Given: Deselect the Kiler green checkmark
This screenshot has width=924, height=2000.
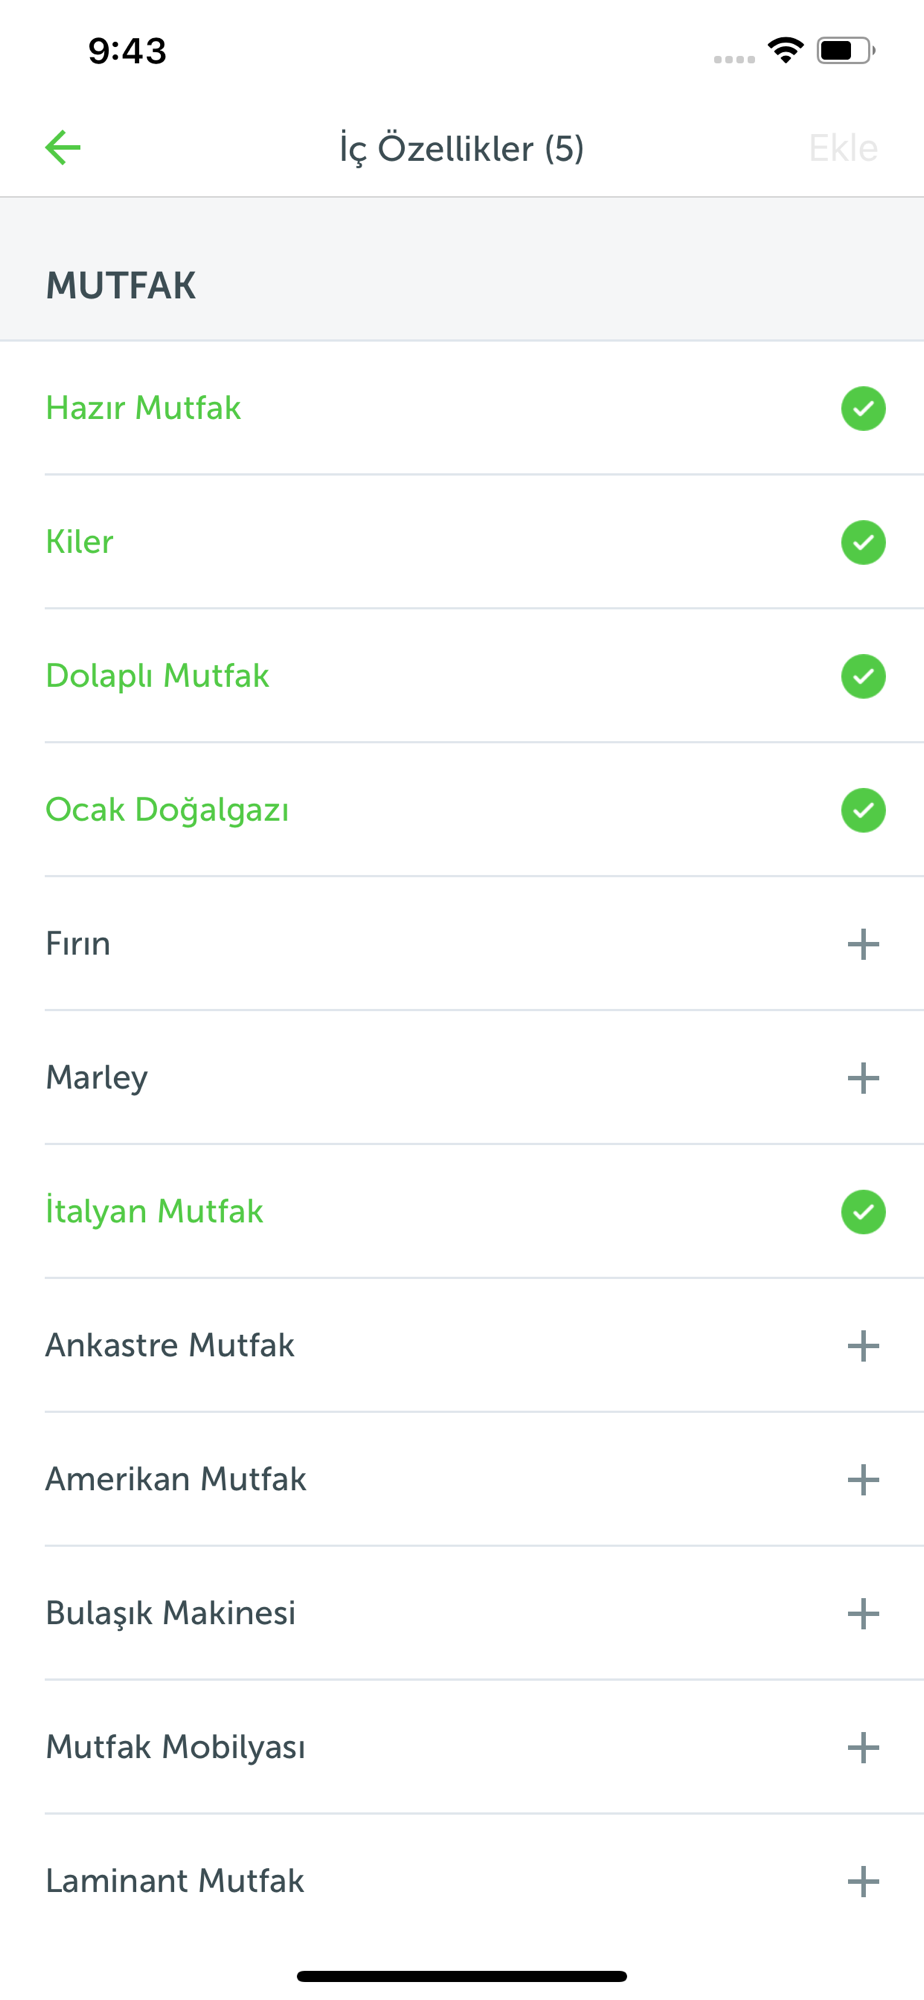Looking at the screenshot, I should coord(863,543).
